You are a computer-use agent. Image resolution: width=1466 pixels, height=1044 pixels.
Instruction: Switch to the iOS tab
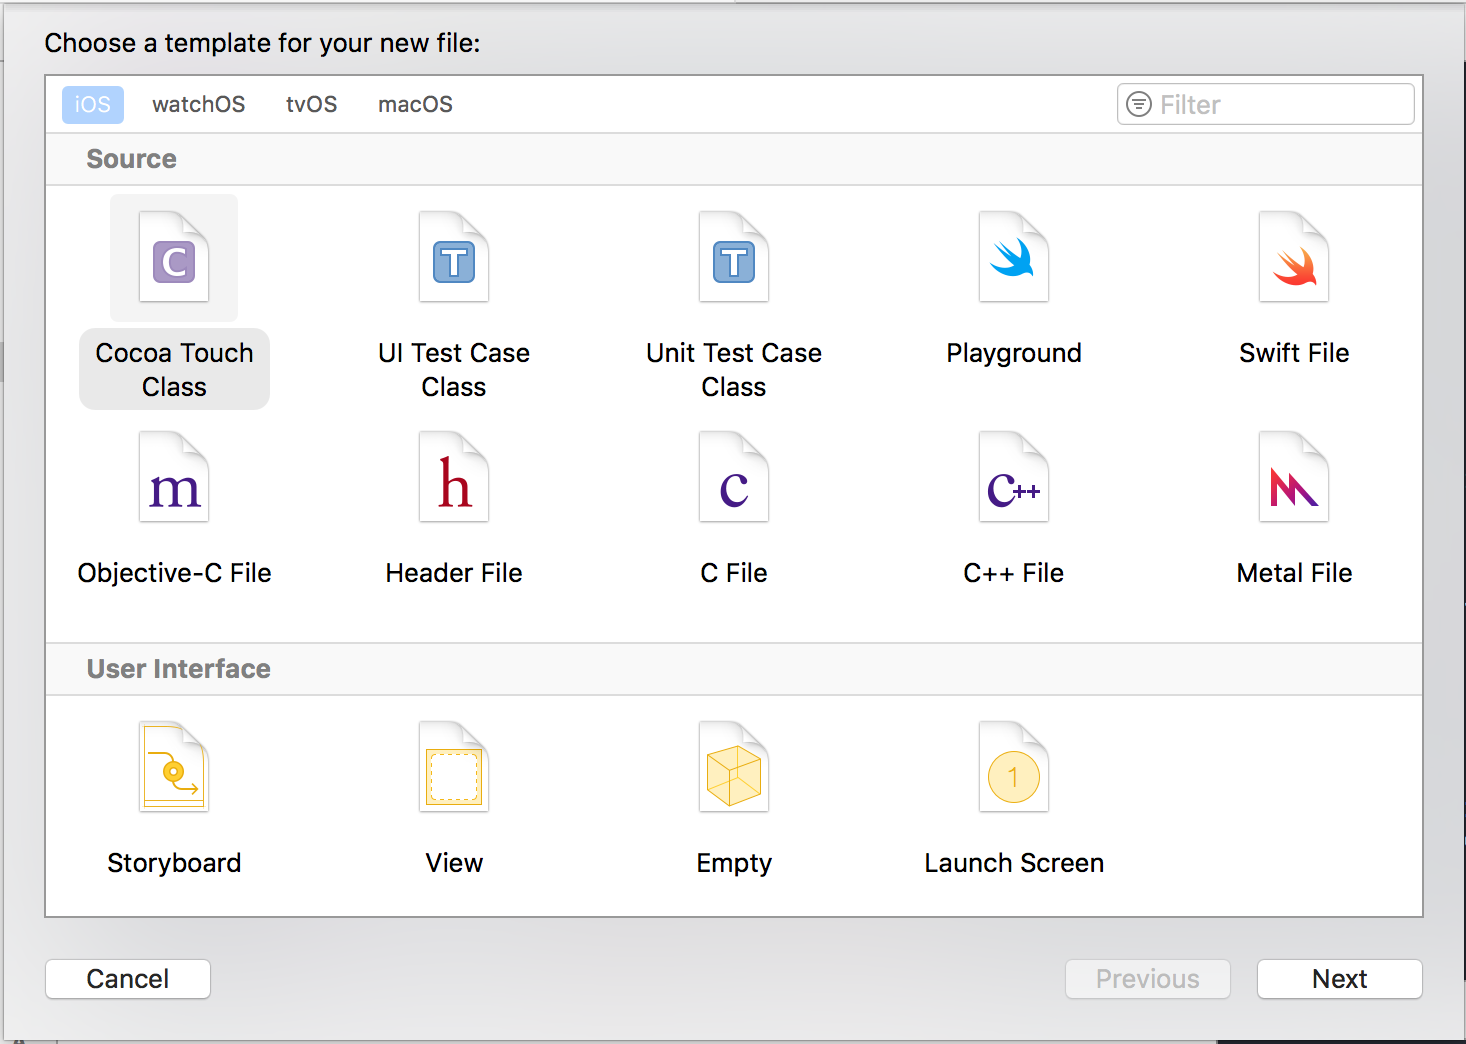(93, 104)
